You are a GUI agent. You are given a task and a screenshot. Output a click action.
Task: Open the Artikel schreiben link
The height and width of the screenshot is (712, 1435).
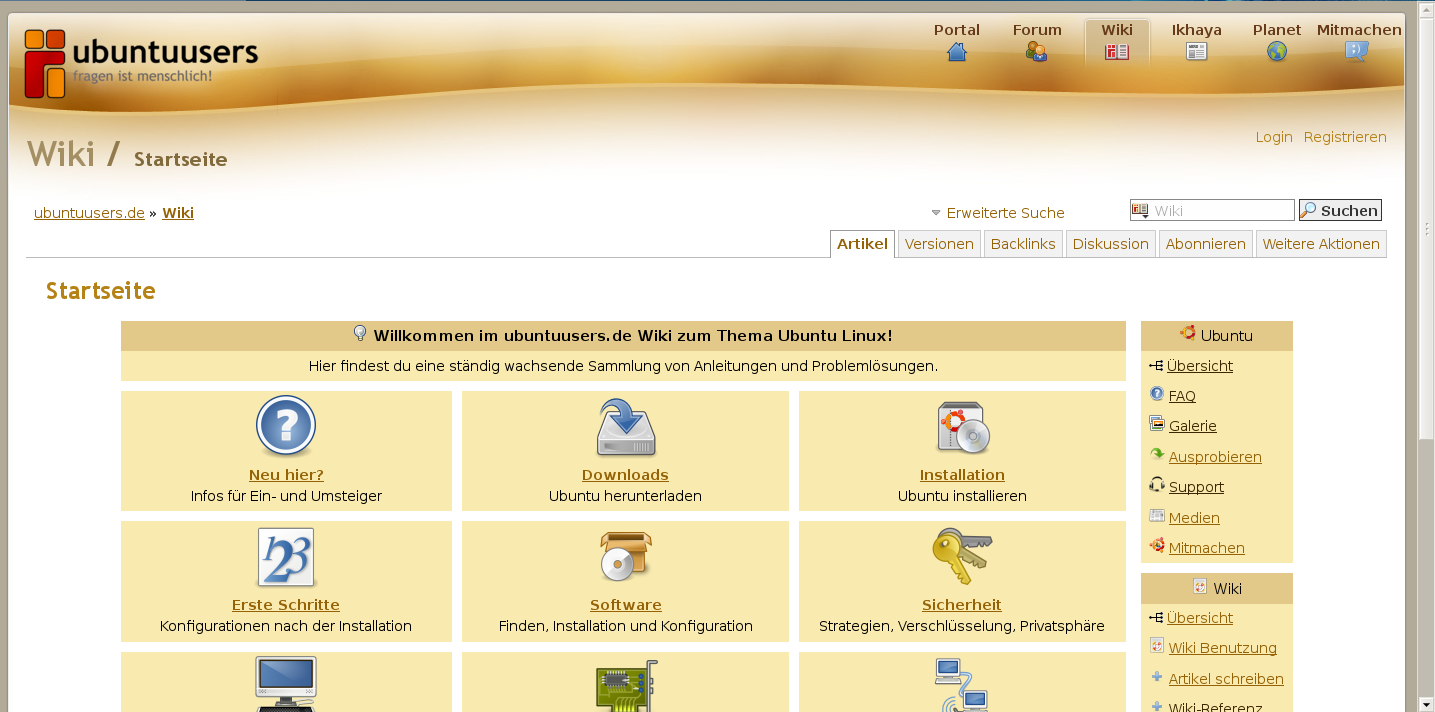(1226, 679)
